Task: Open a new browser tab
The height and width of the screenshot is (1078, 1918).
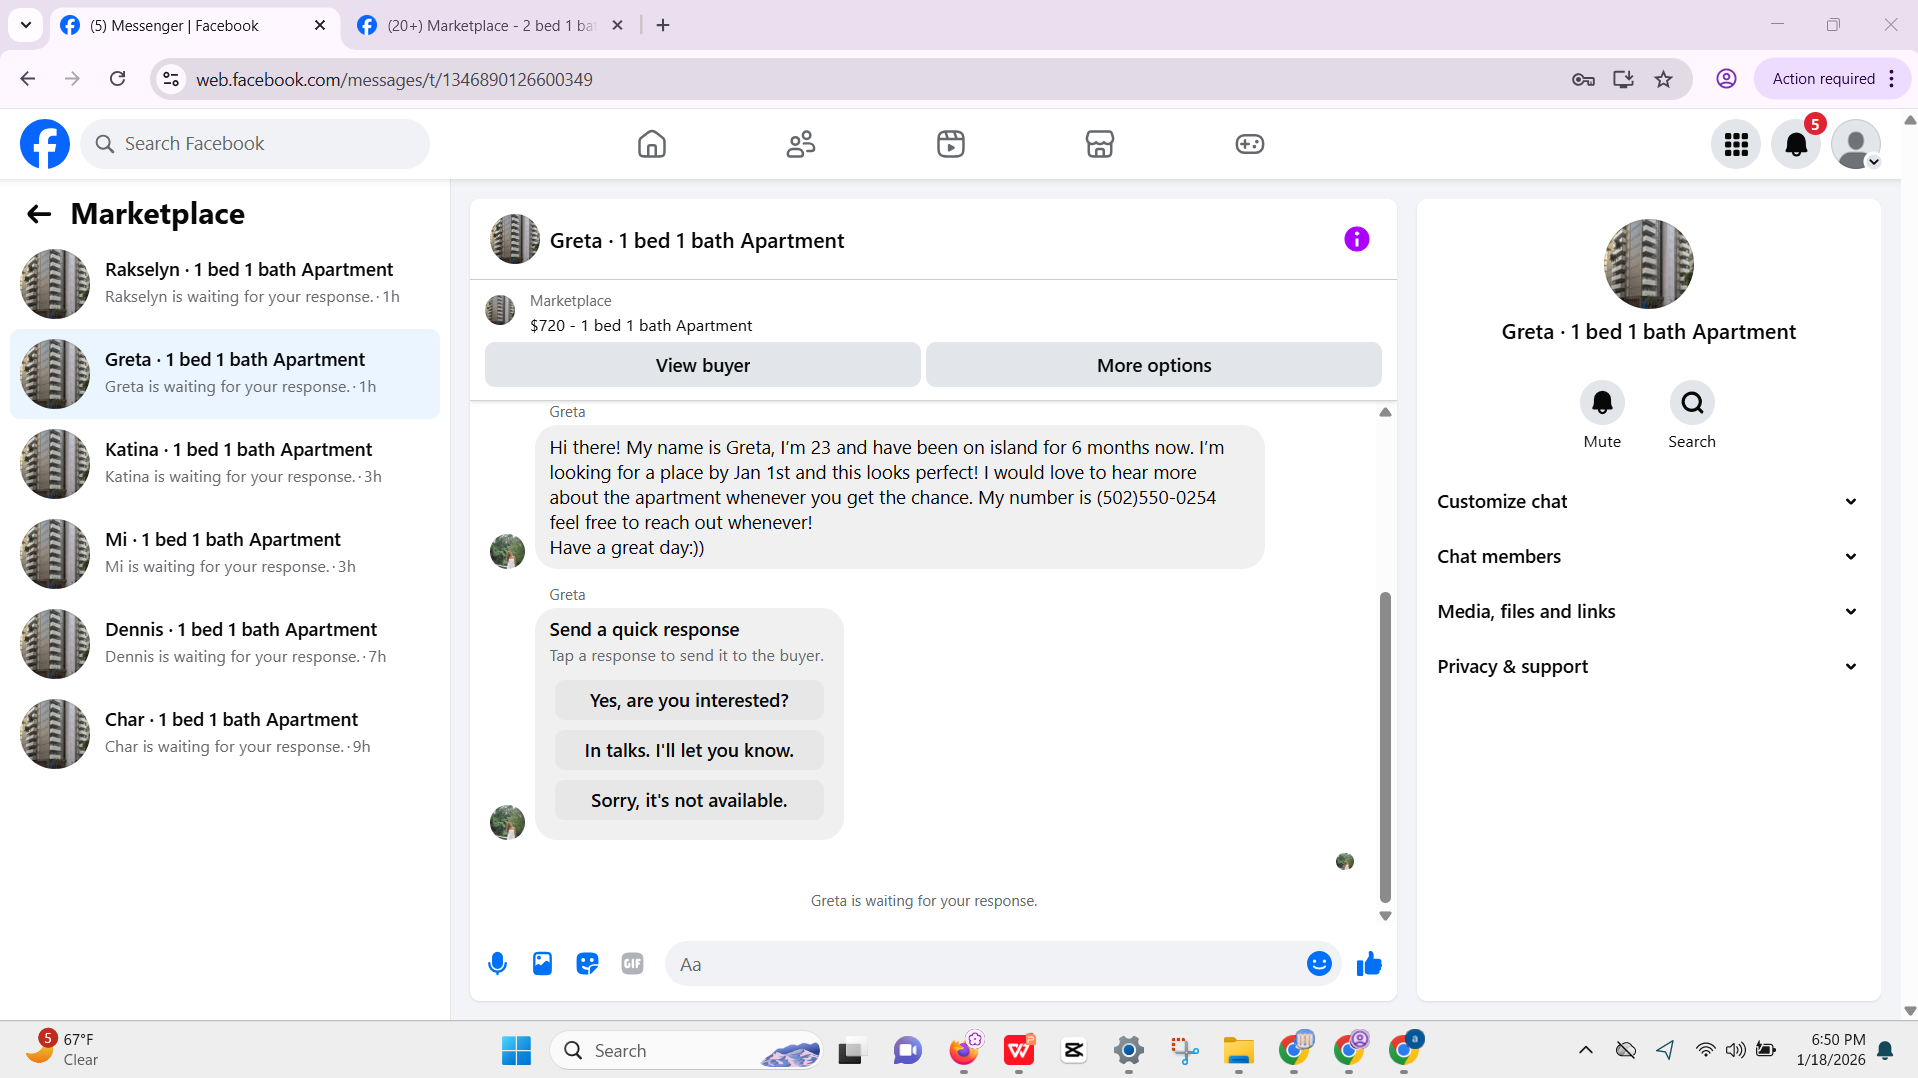Action: tap(663, 26)
